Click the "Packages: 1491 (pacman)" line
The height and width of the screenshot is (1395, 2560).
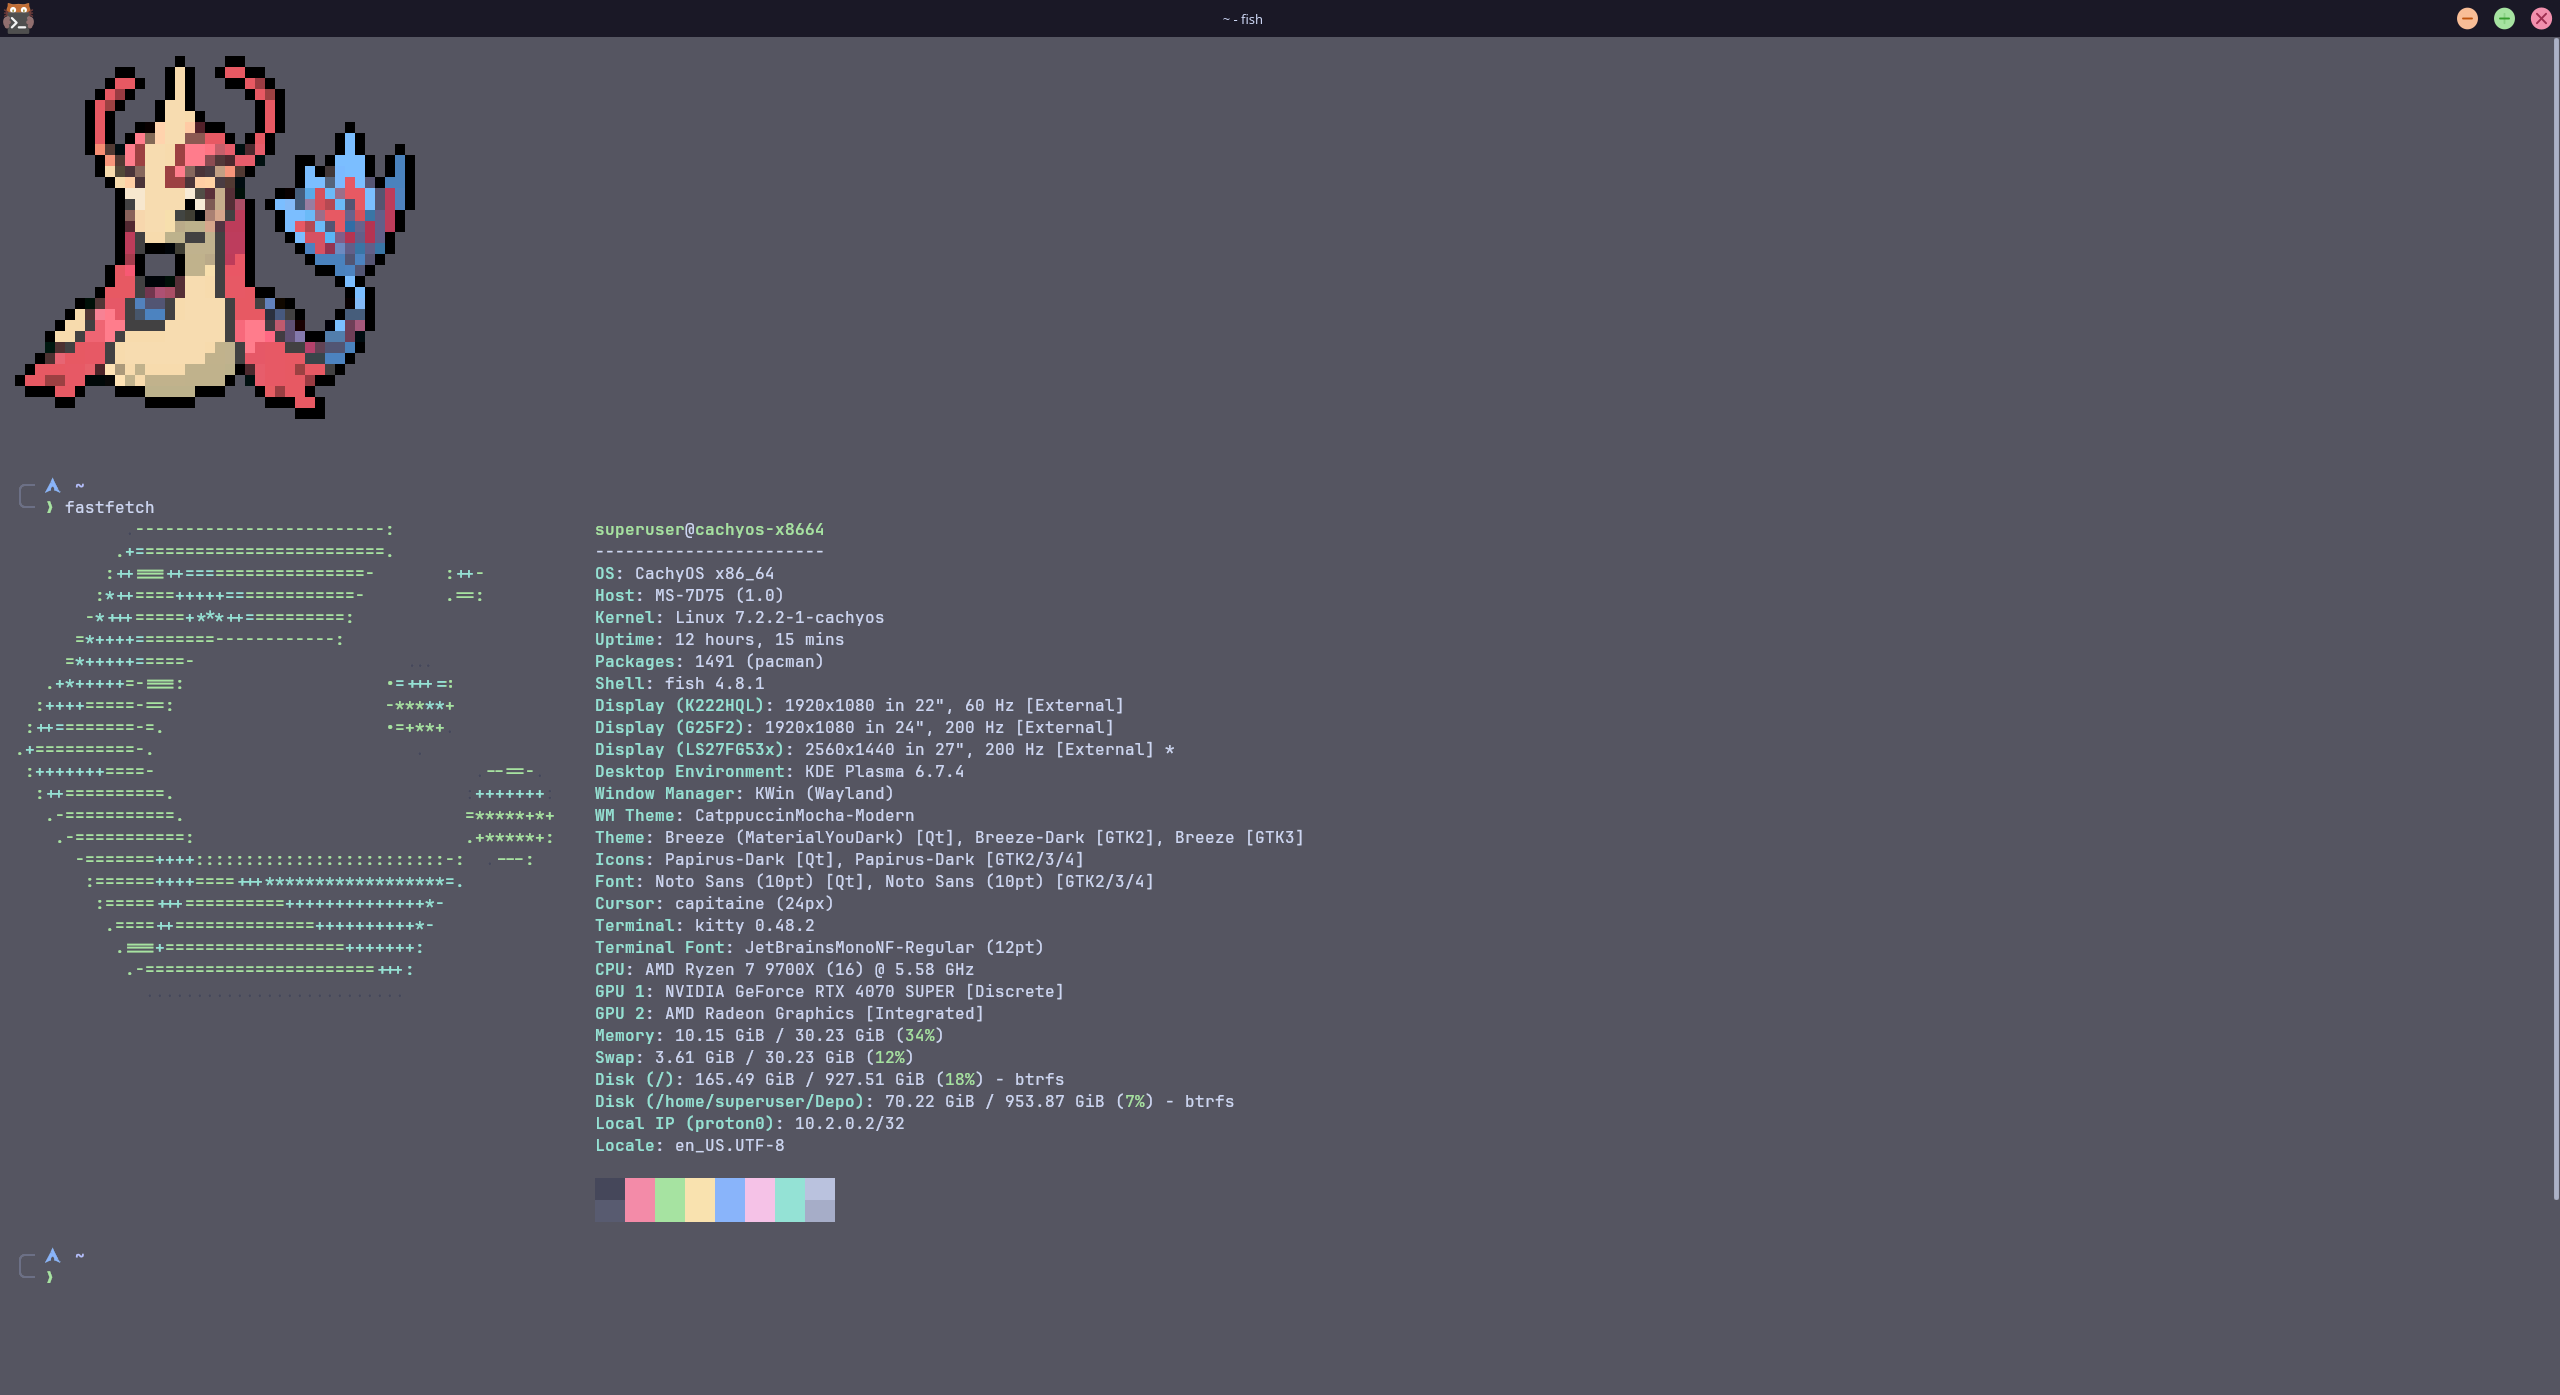pyautogui.click(x=709, y=661)
